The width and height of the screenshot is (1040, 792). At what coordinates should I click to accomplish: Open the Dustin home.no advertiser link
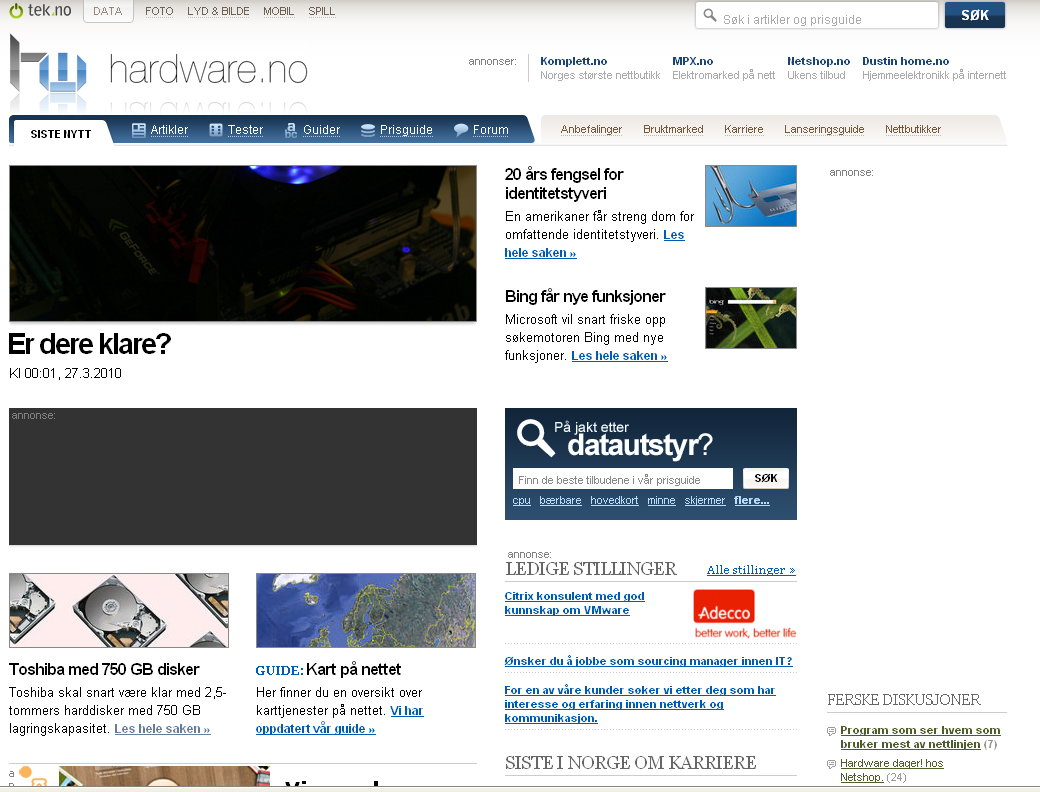(x=905, y=61)
